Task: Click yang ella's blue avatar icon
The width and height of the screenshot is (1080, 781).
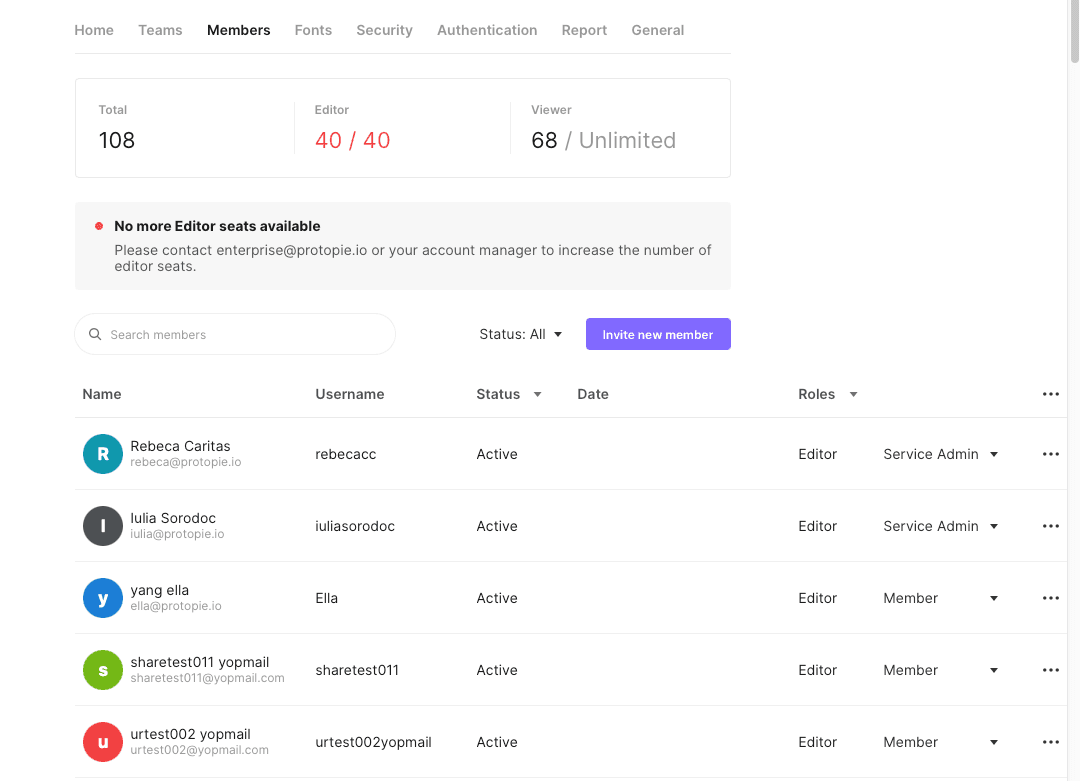Action: 102,598
